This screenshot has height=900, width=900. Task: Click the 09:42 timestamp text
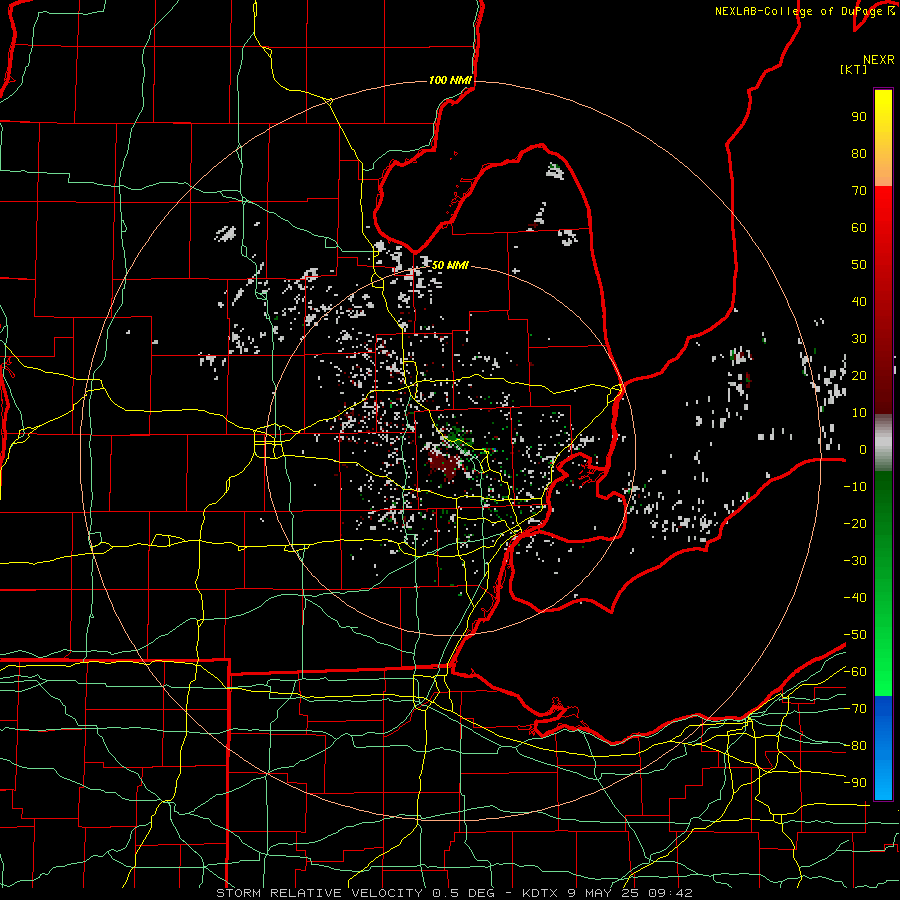670,893
